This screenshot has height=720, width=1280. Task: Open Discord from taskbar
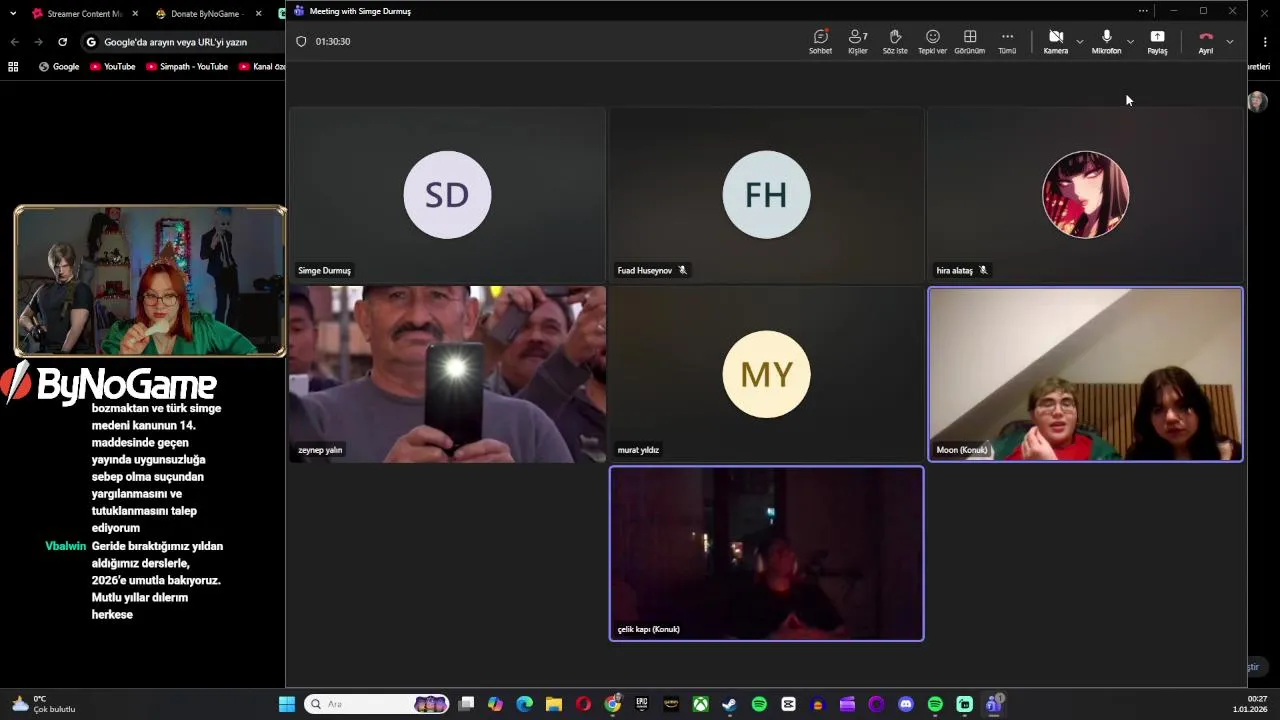point(906,704)
